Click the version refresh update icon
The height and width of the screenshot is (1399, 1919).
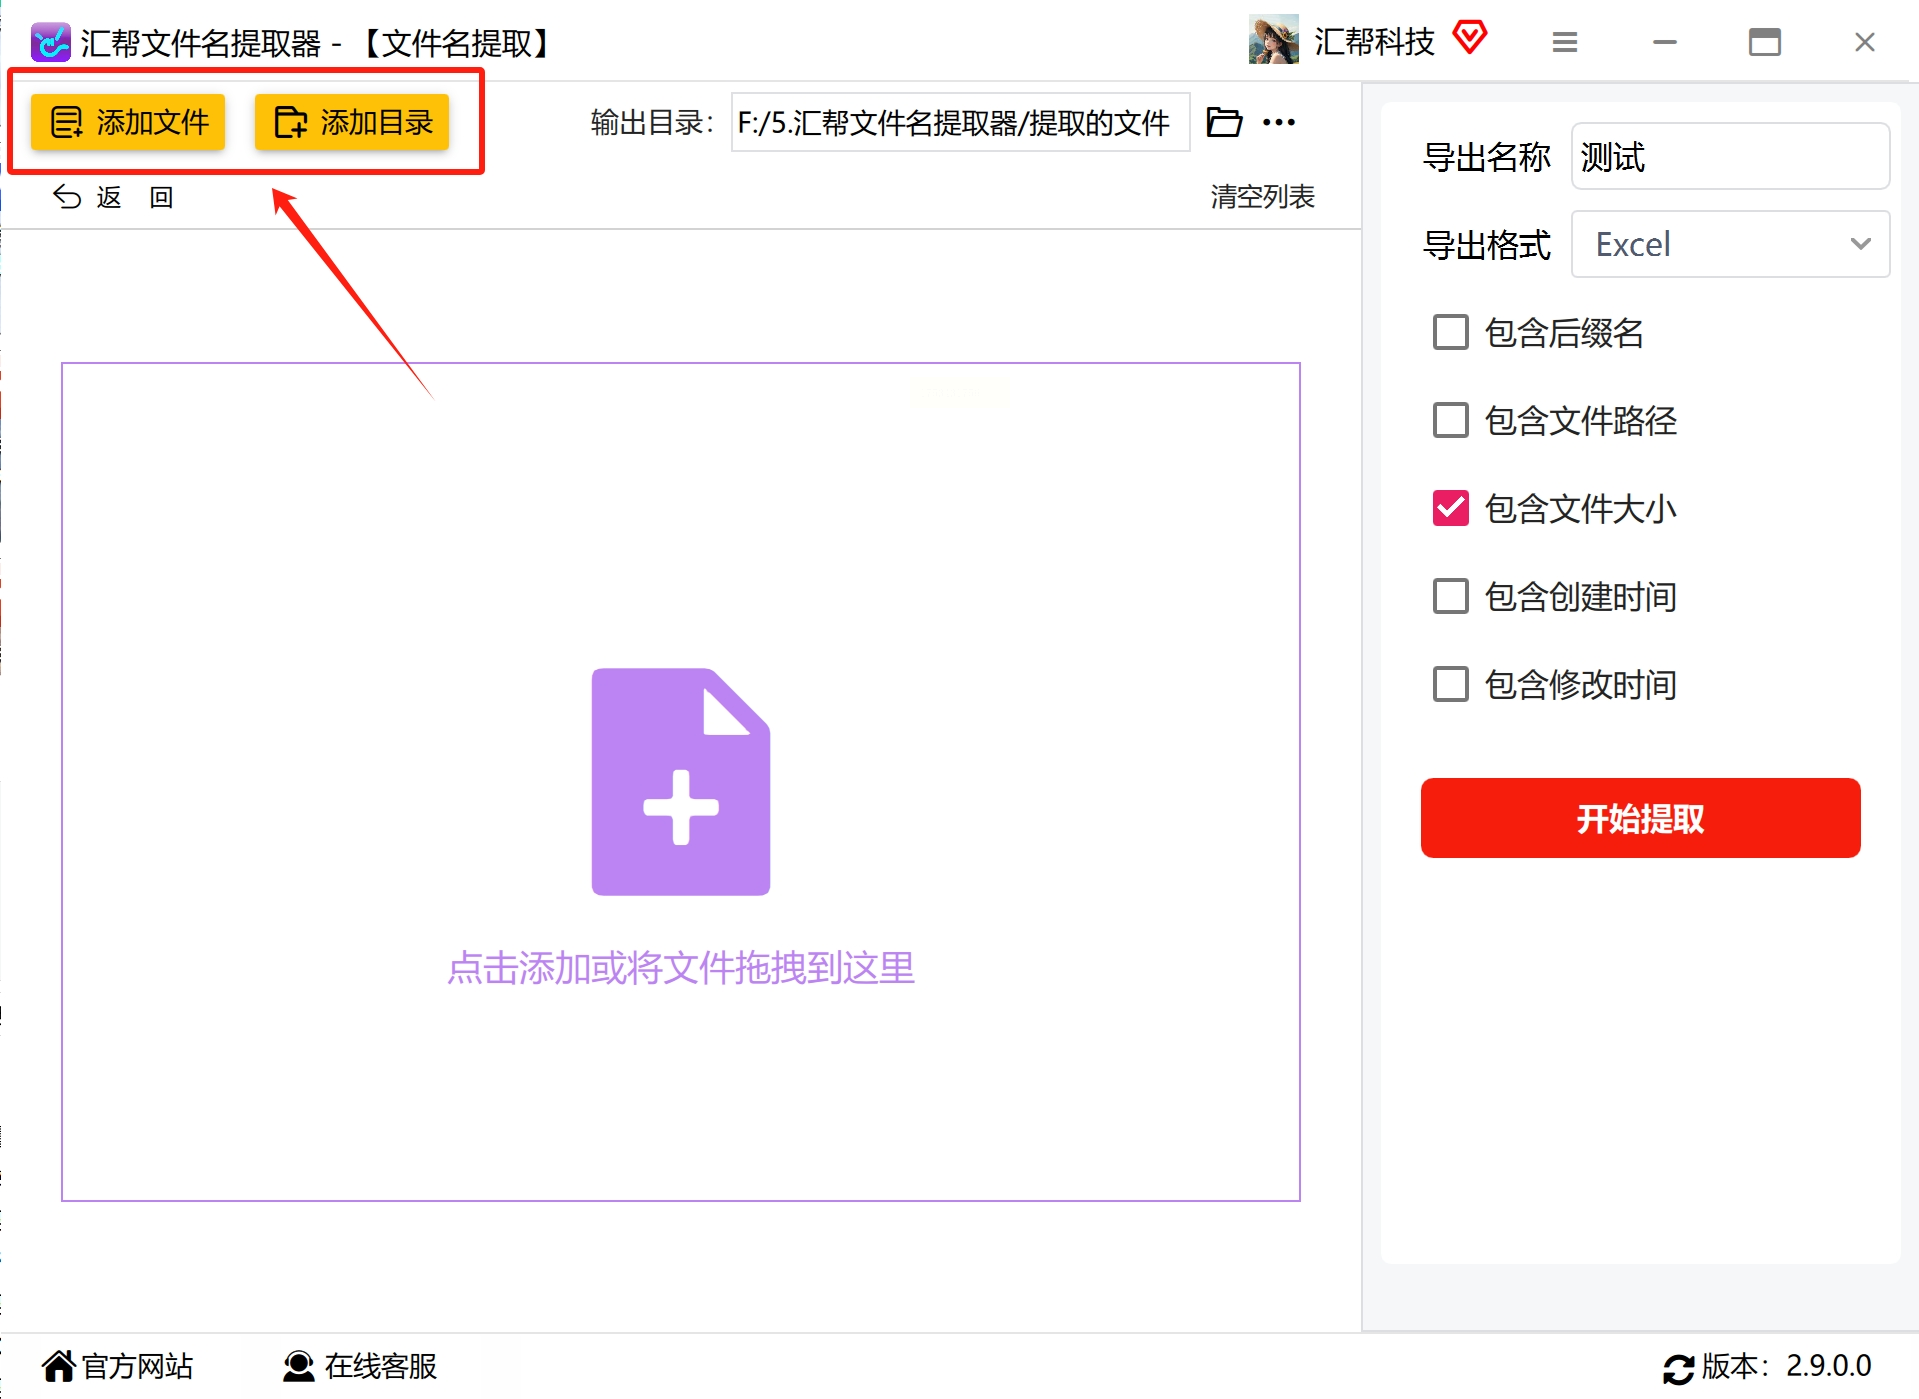[x=1679, y=1368]
